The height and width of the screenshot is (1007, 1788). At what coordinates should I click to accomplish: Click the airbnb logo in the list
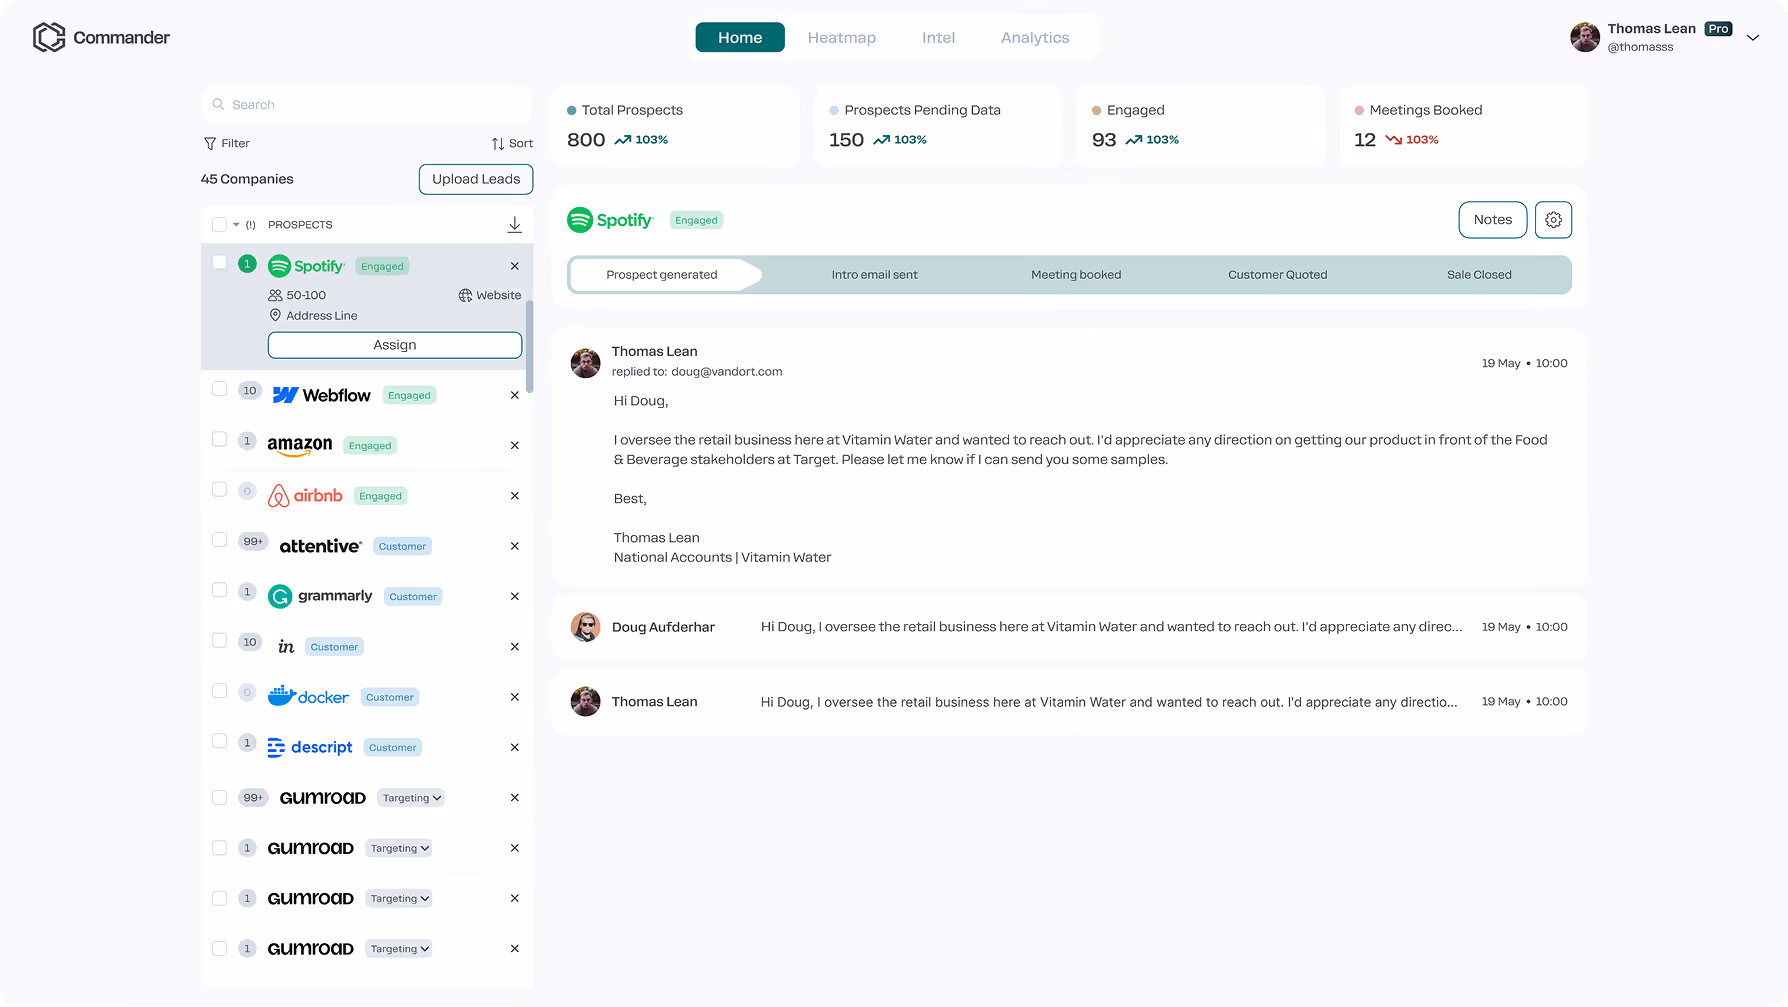[305, 496]
